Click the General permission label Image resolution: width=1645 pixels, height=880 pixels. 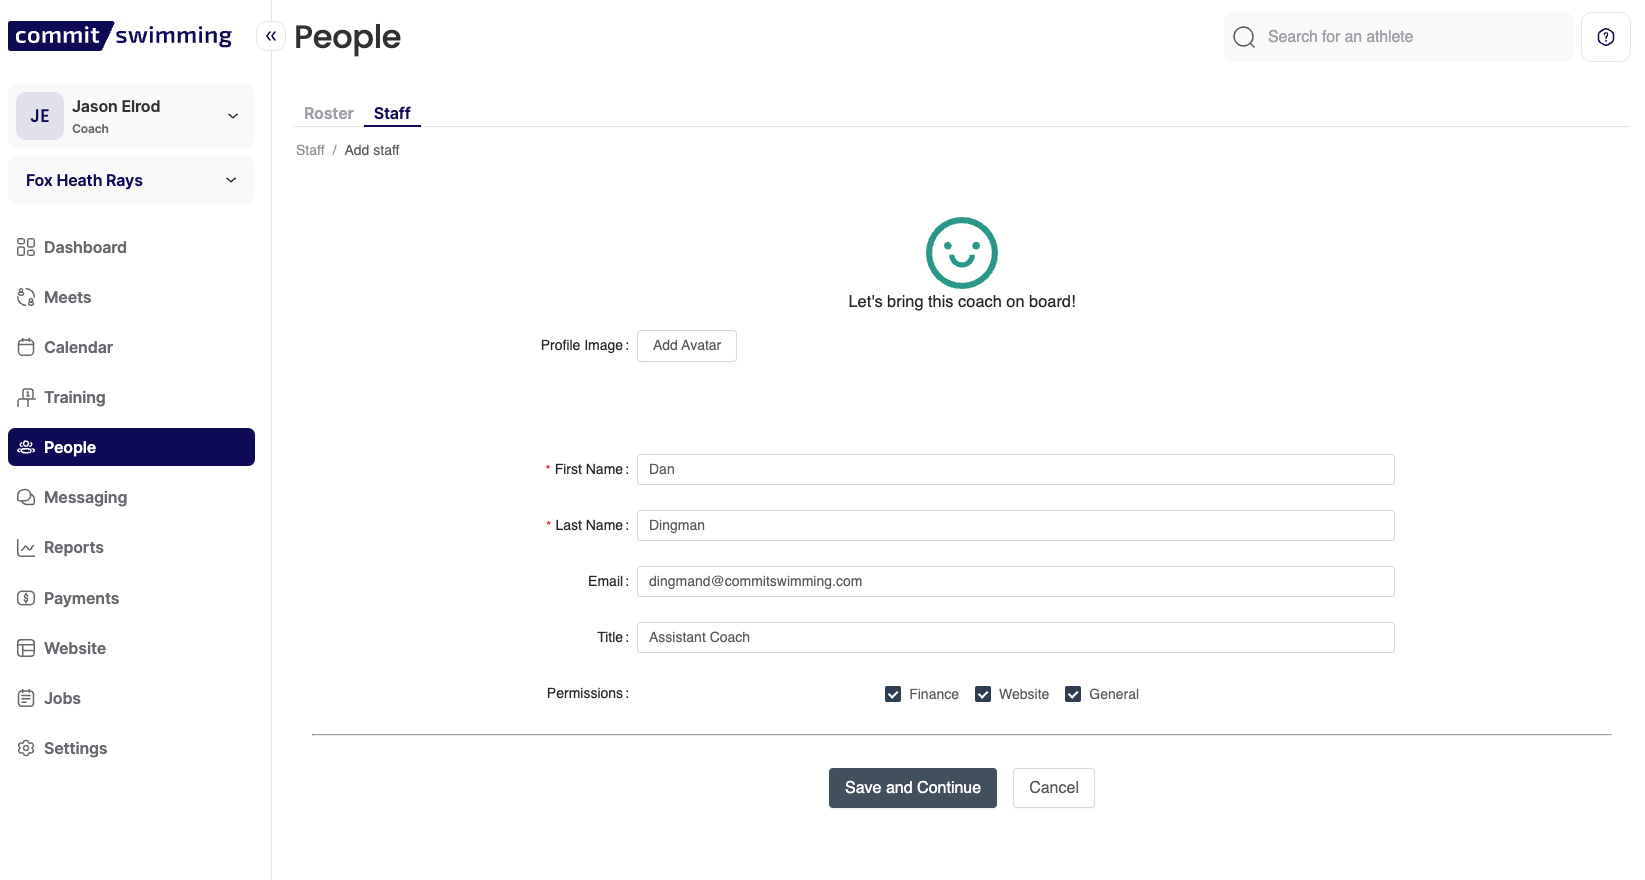tap(1114, 694)
